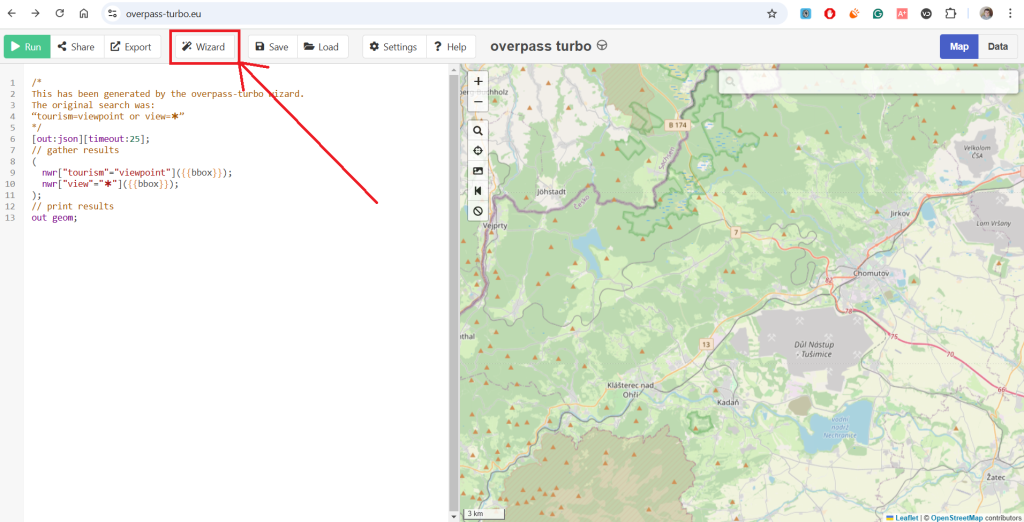Select bounding box manually icon
The image size is (1024, 522).
pos(478,171)
